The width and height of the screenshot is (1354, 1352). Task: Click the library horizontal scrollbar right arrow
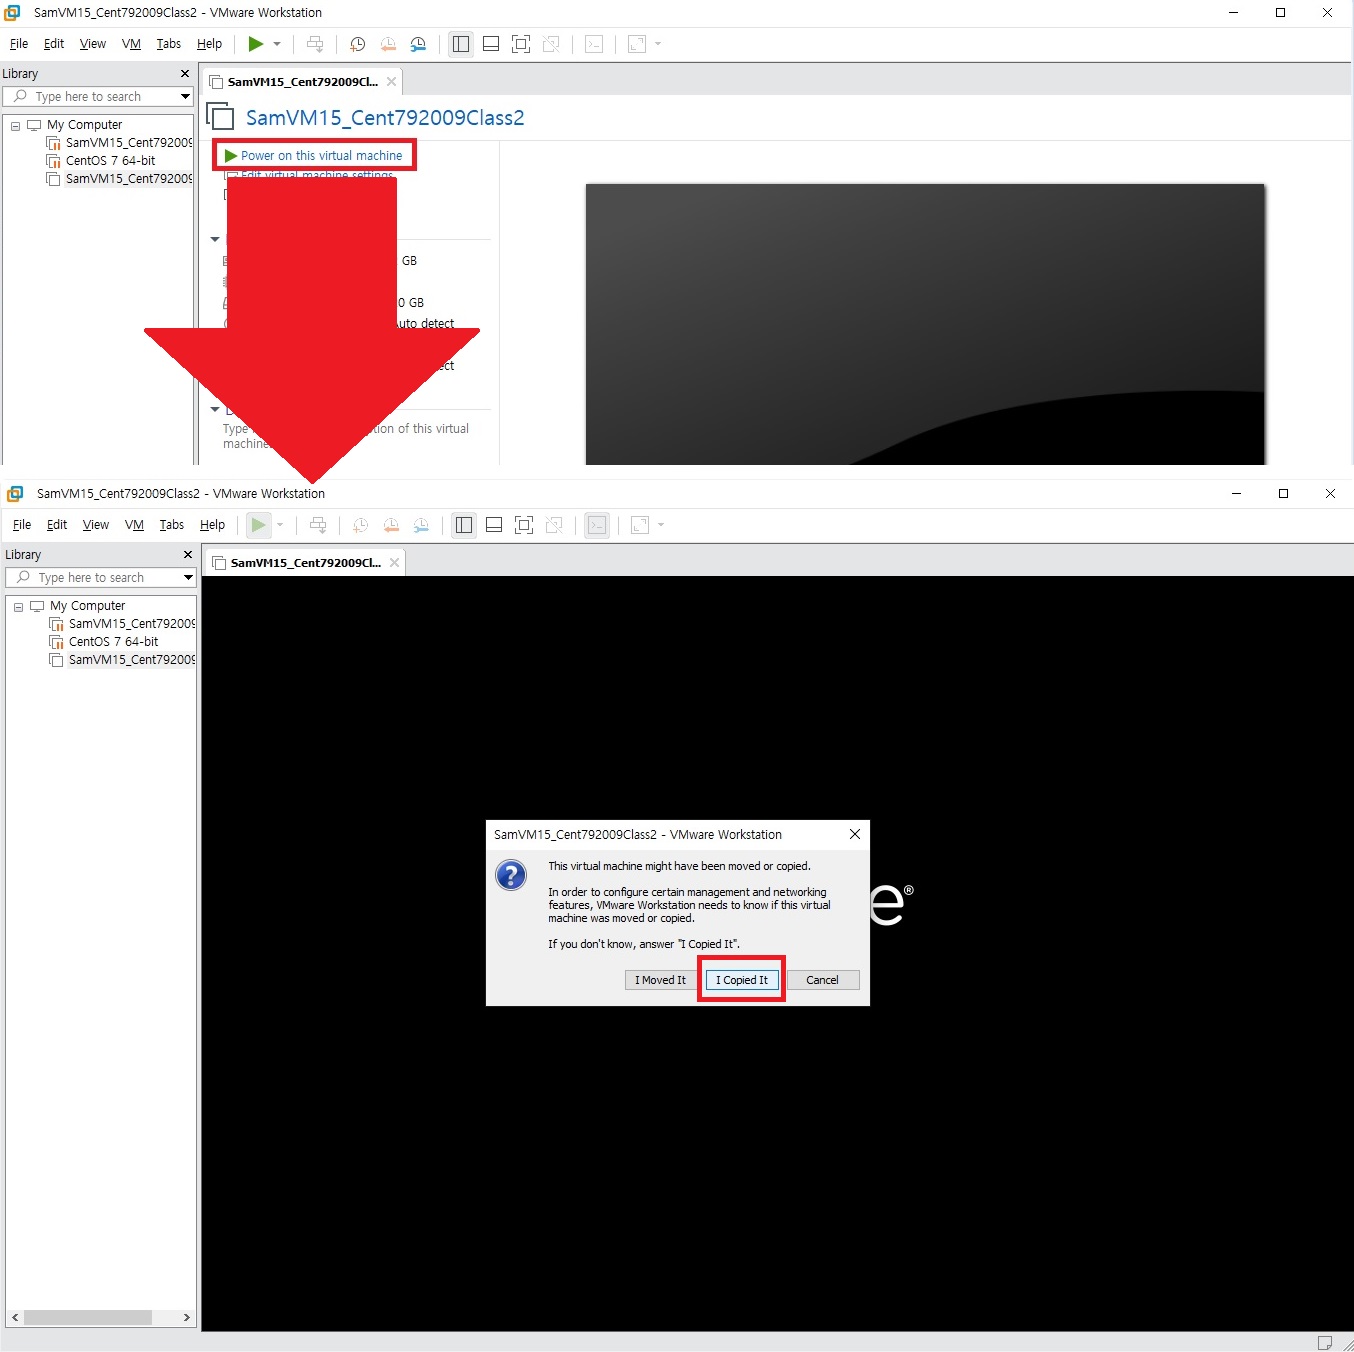186,1318
